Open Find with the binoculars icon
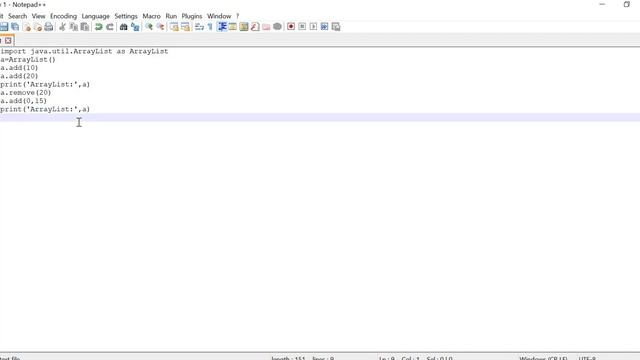640x360 pixels. (123, 27)
